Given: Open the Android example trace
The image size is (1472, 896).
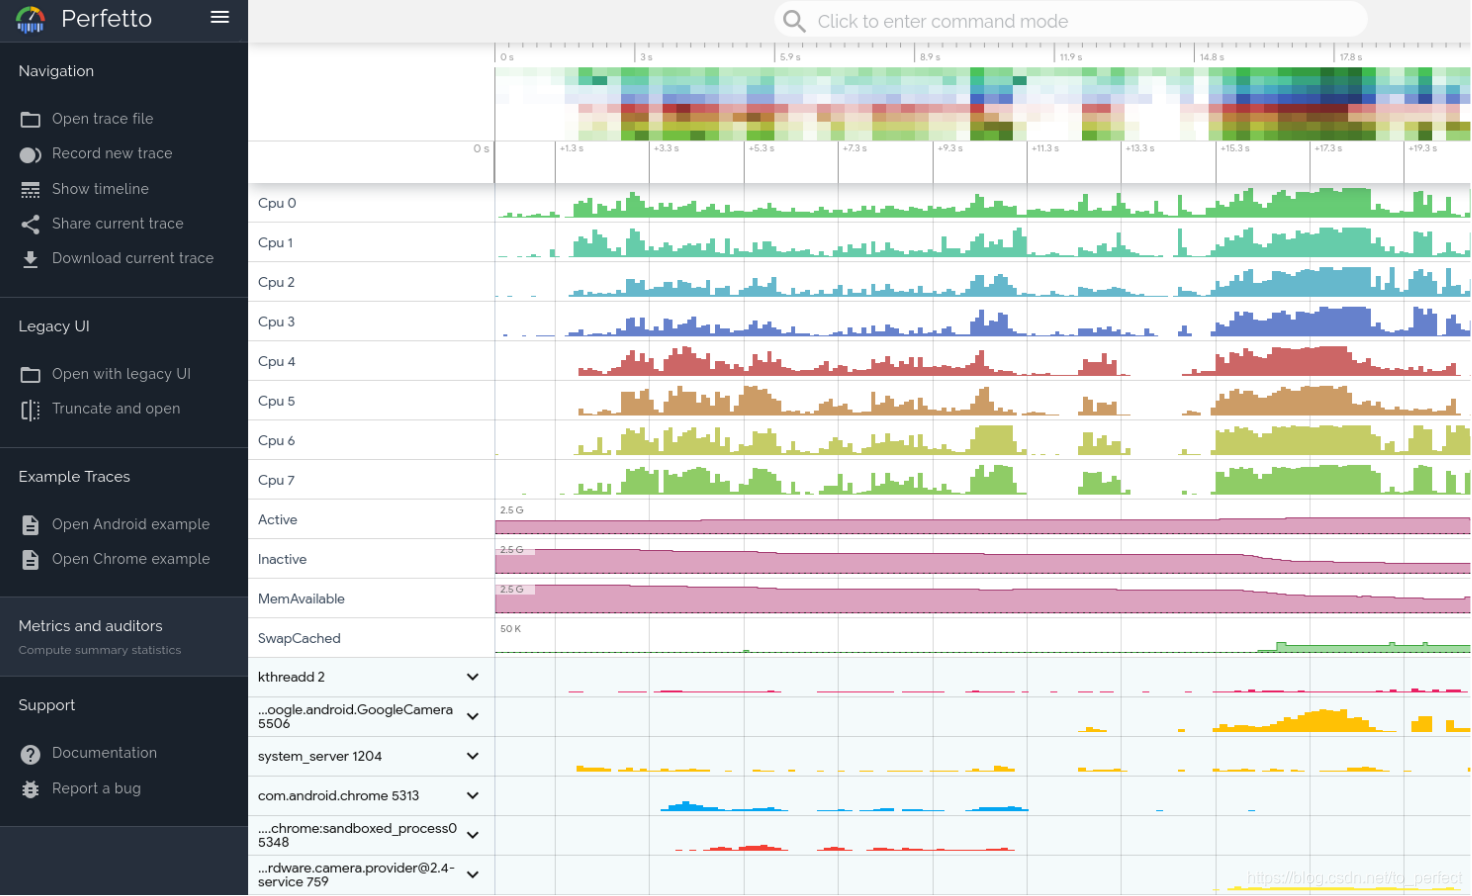Looking at the screenshot, I should tap(131, 524).
